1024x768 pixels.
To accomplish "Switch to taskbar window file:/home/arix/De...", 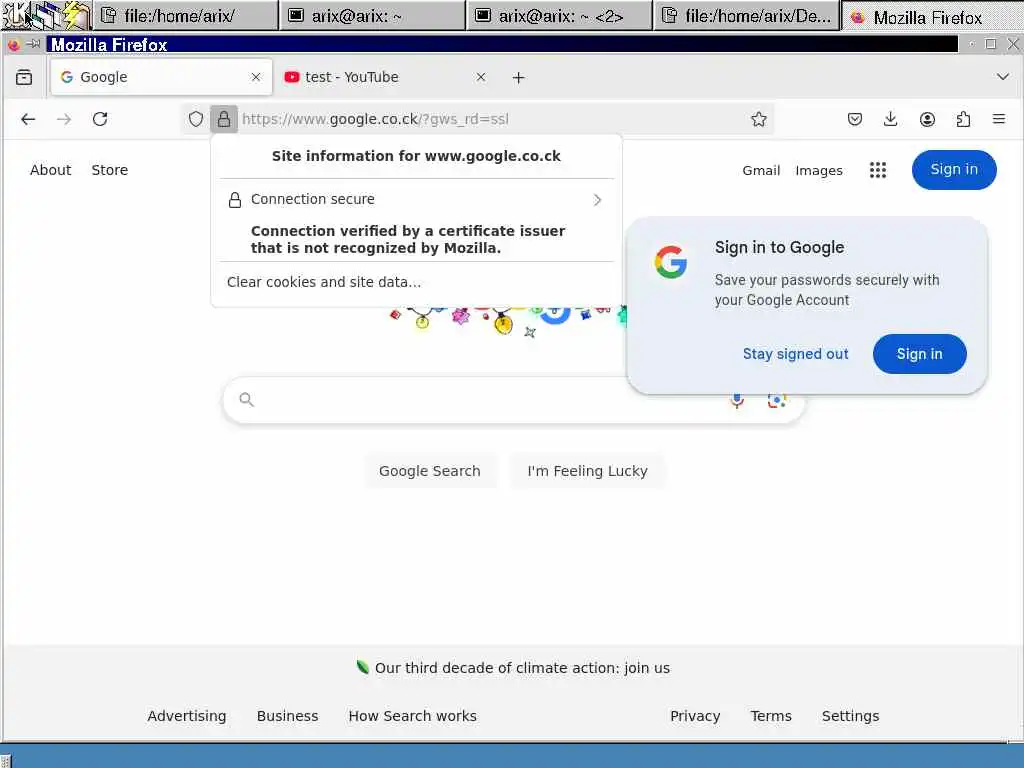I will [746, 16].
